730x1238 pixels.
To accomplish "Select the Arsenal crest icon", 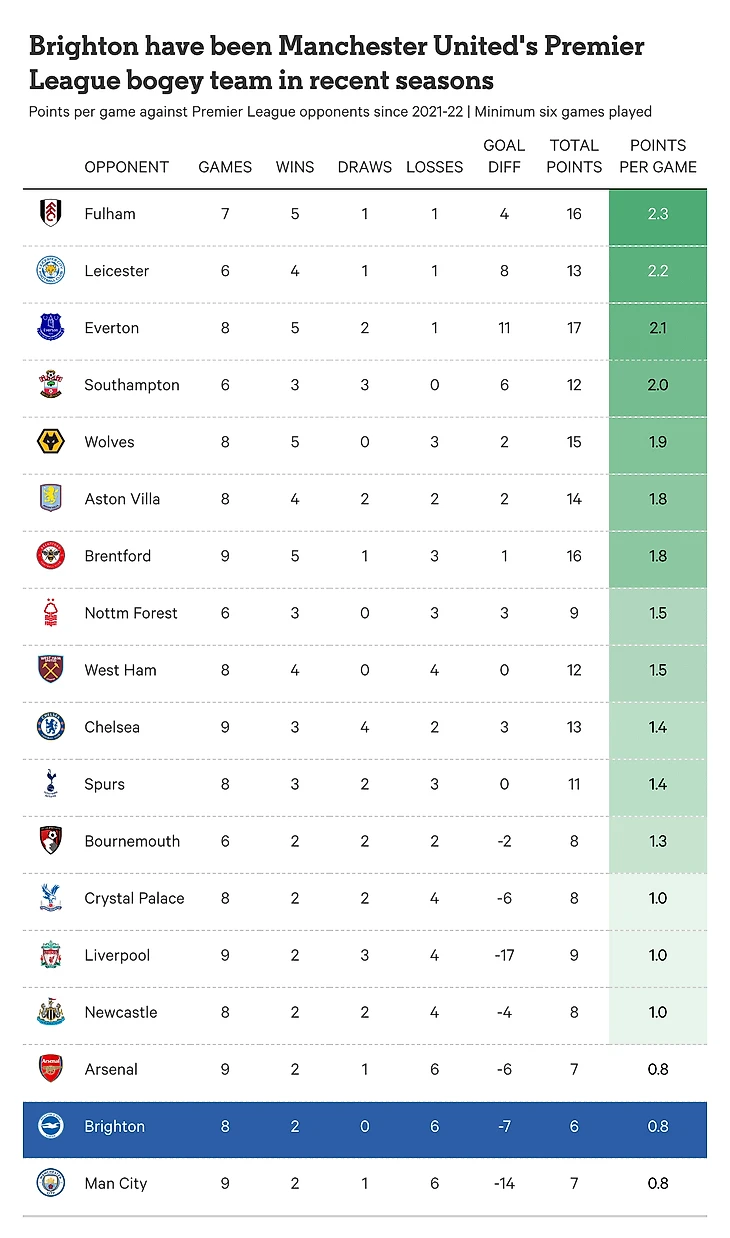I will click(x=50, y=1068).
